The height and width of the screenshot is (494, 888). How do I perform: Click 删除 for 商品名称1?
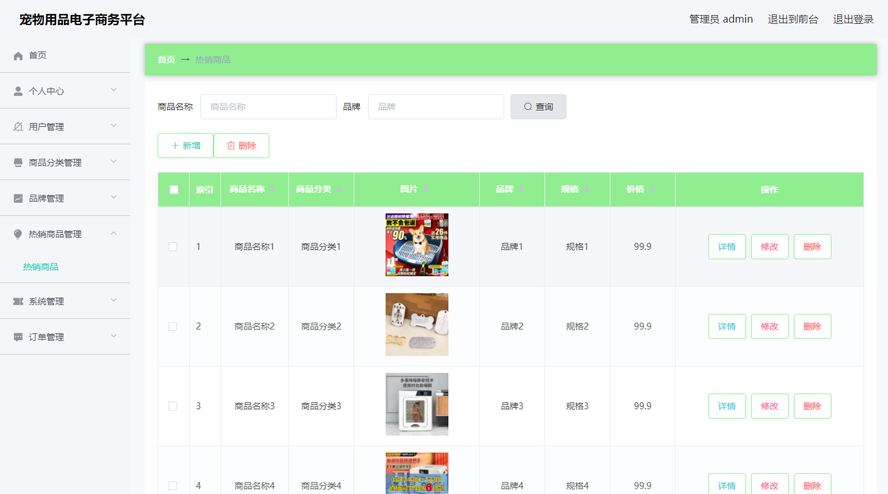pos(812,247)
